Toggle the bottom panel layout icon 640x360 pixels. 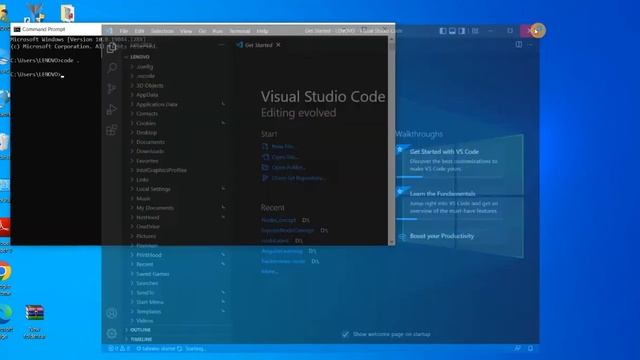[x=452, y=31]
